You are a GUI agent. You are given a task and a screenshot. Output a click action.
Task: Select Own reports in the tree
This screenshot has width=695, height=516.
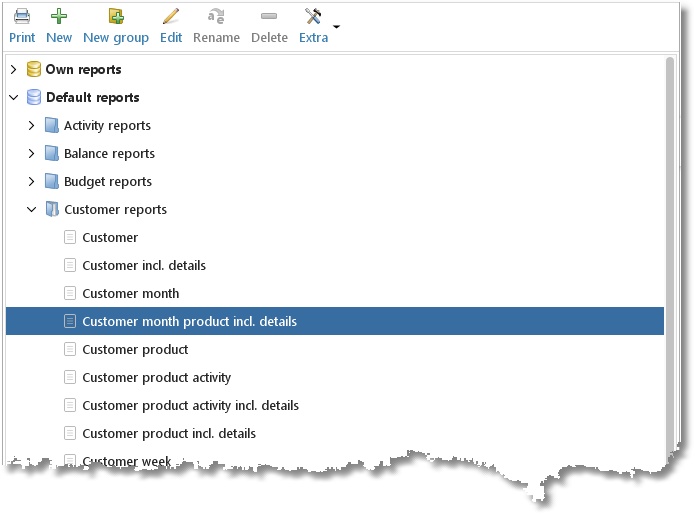coord(83,70)
